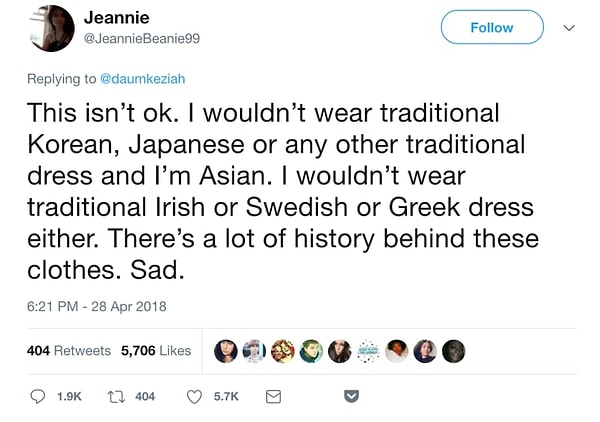Click the third liker avatar
Viewport: 600px width, 422px height.
point(283,351)
